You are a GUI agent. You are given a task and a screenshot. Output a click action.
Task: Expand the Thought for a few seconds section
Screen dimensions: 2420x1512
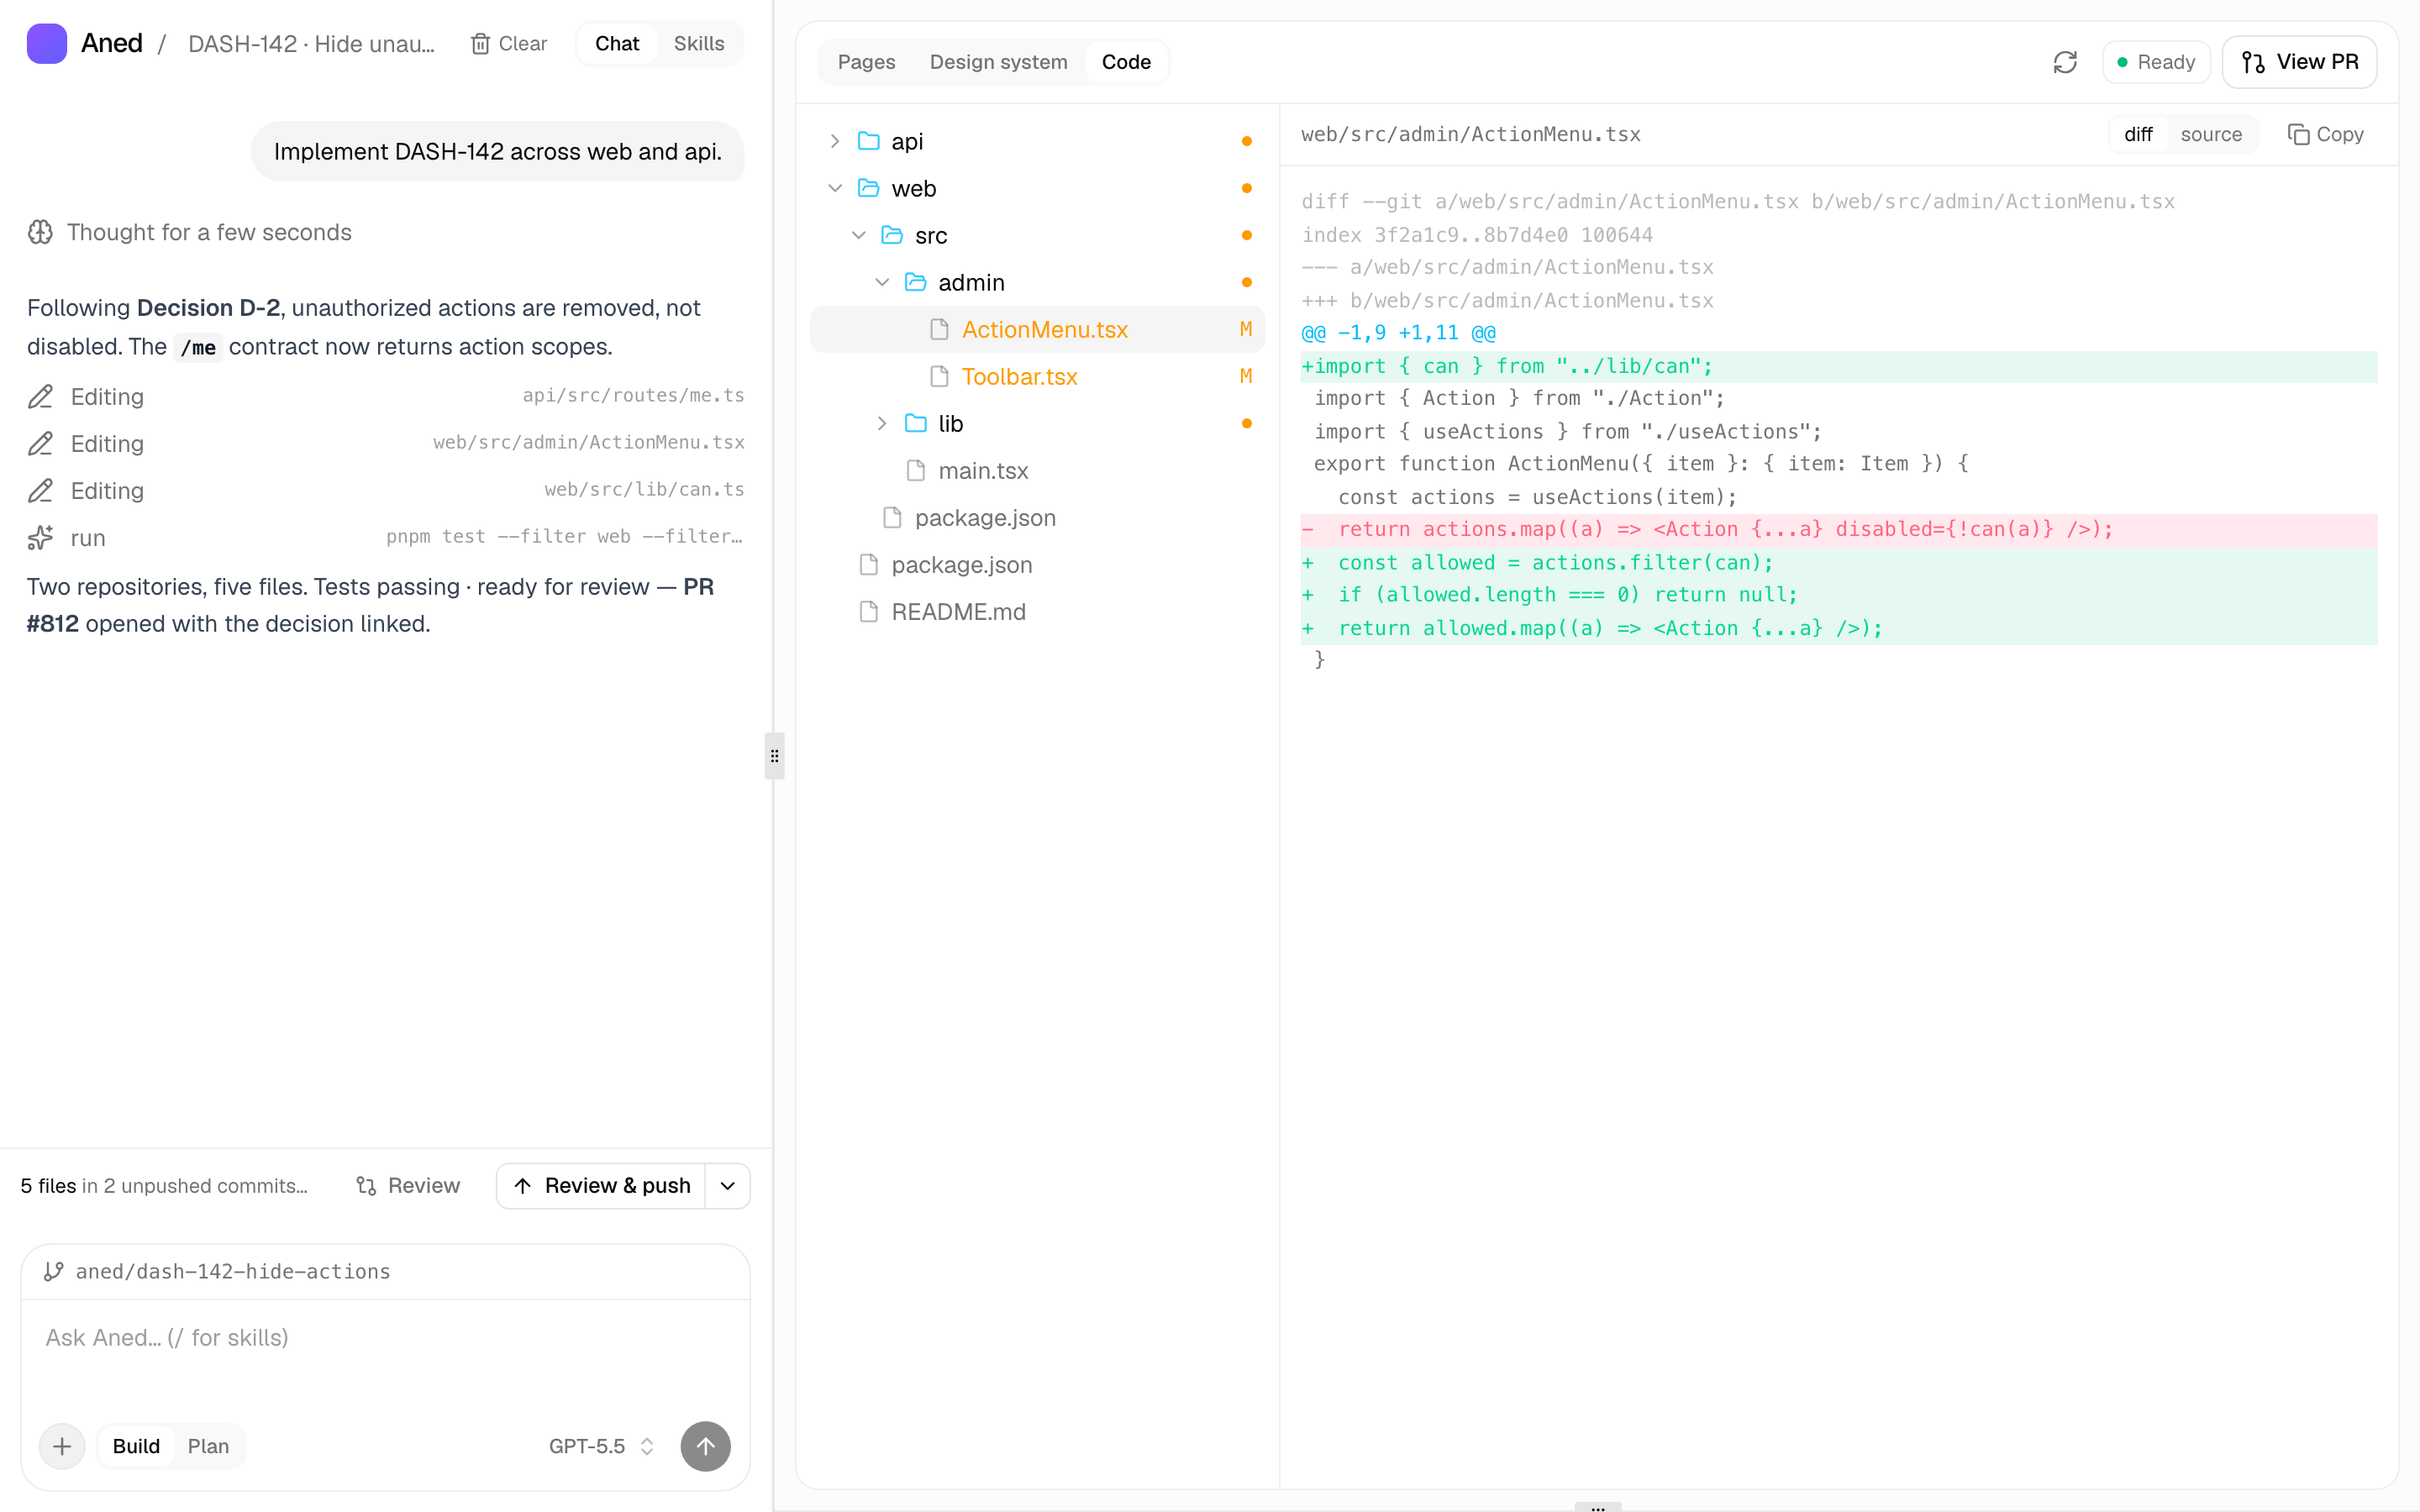[190, 232]
